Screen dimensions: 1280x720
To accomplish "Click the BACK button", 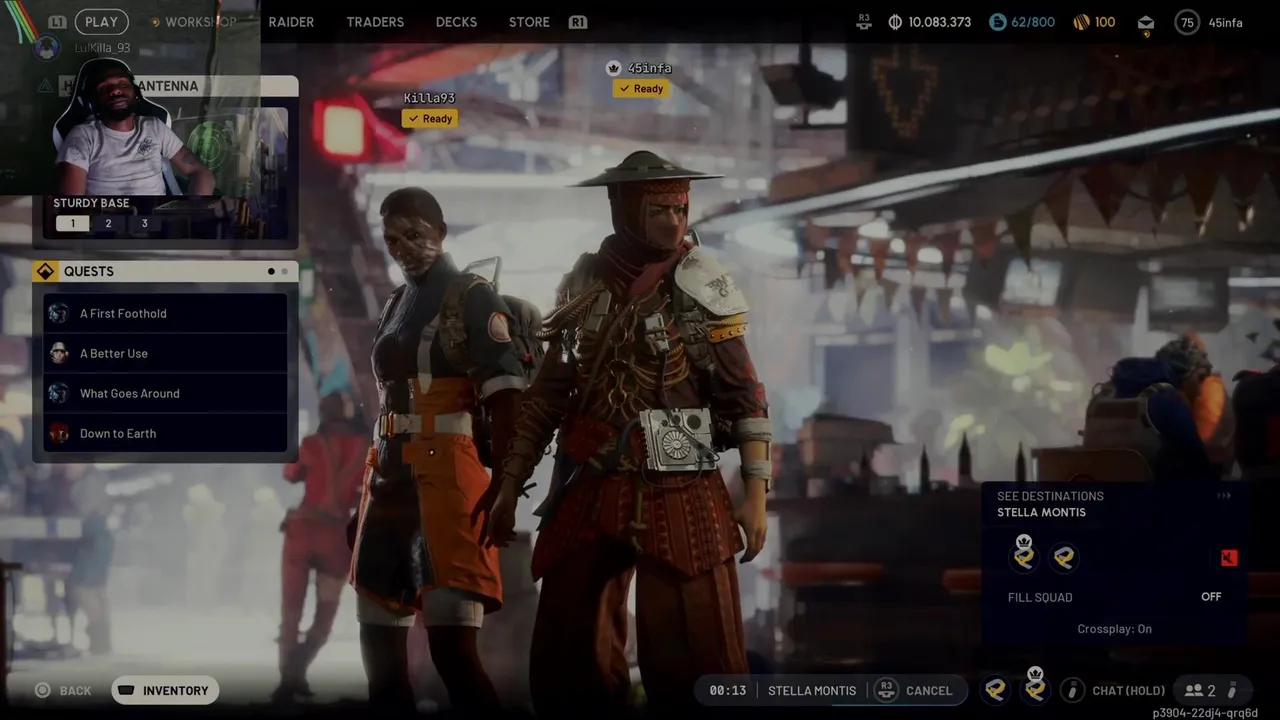I will [x=75, y=691].
